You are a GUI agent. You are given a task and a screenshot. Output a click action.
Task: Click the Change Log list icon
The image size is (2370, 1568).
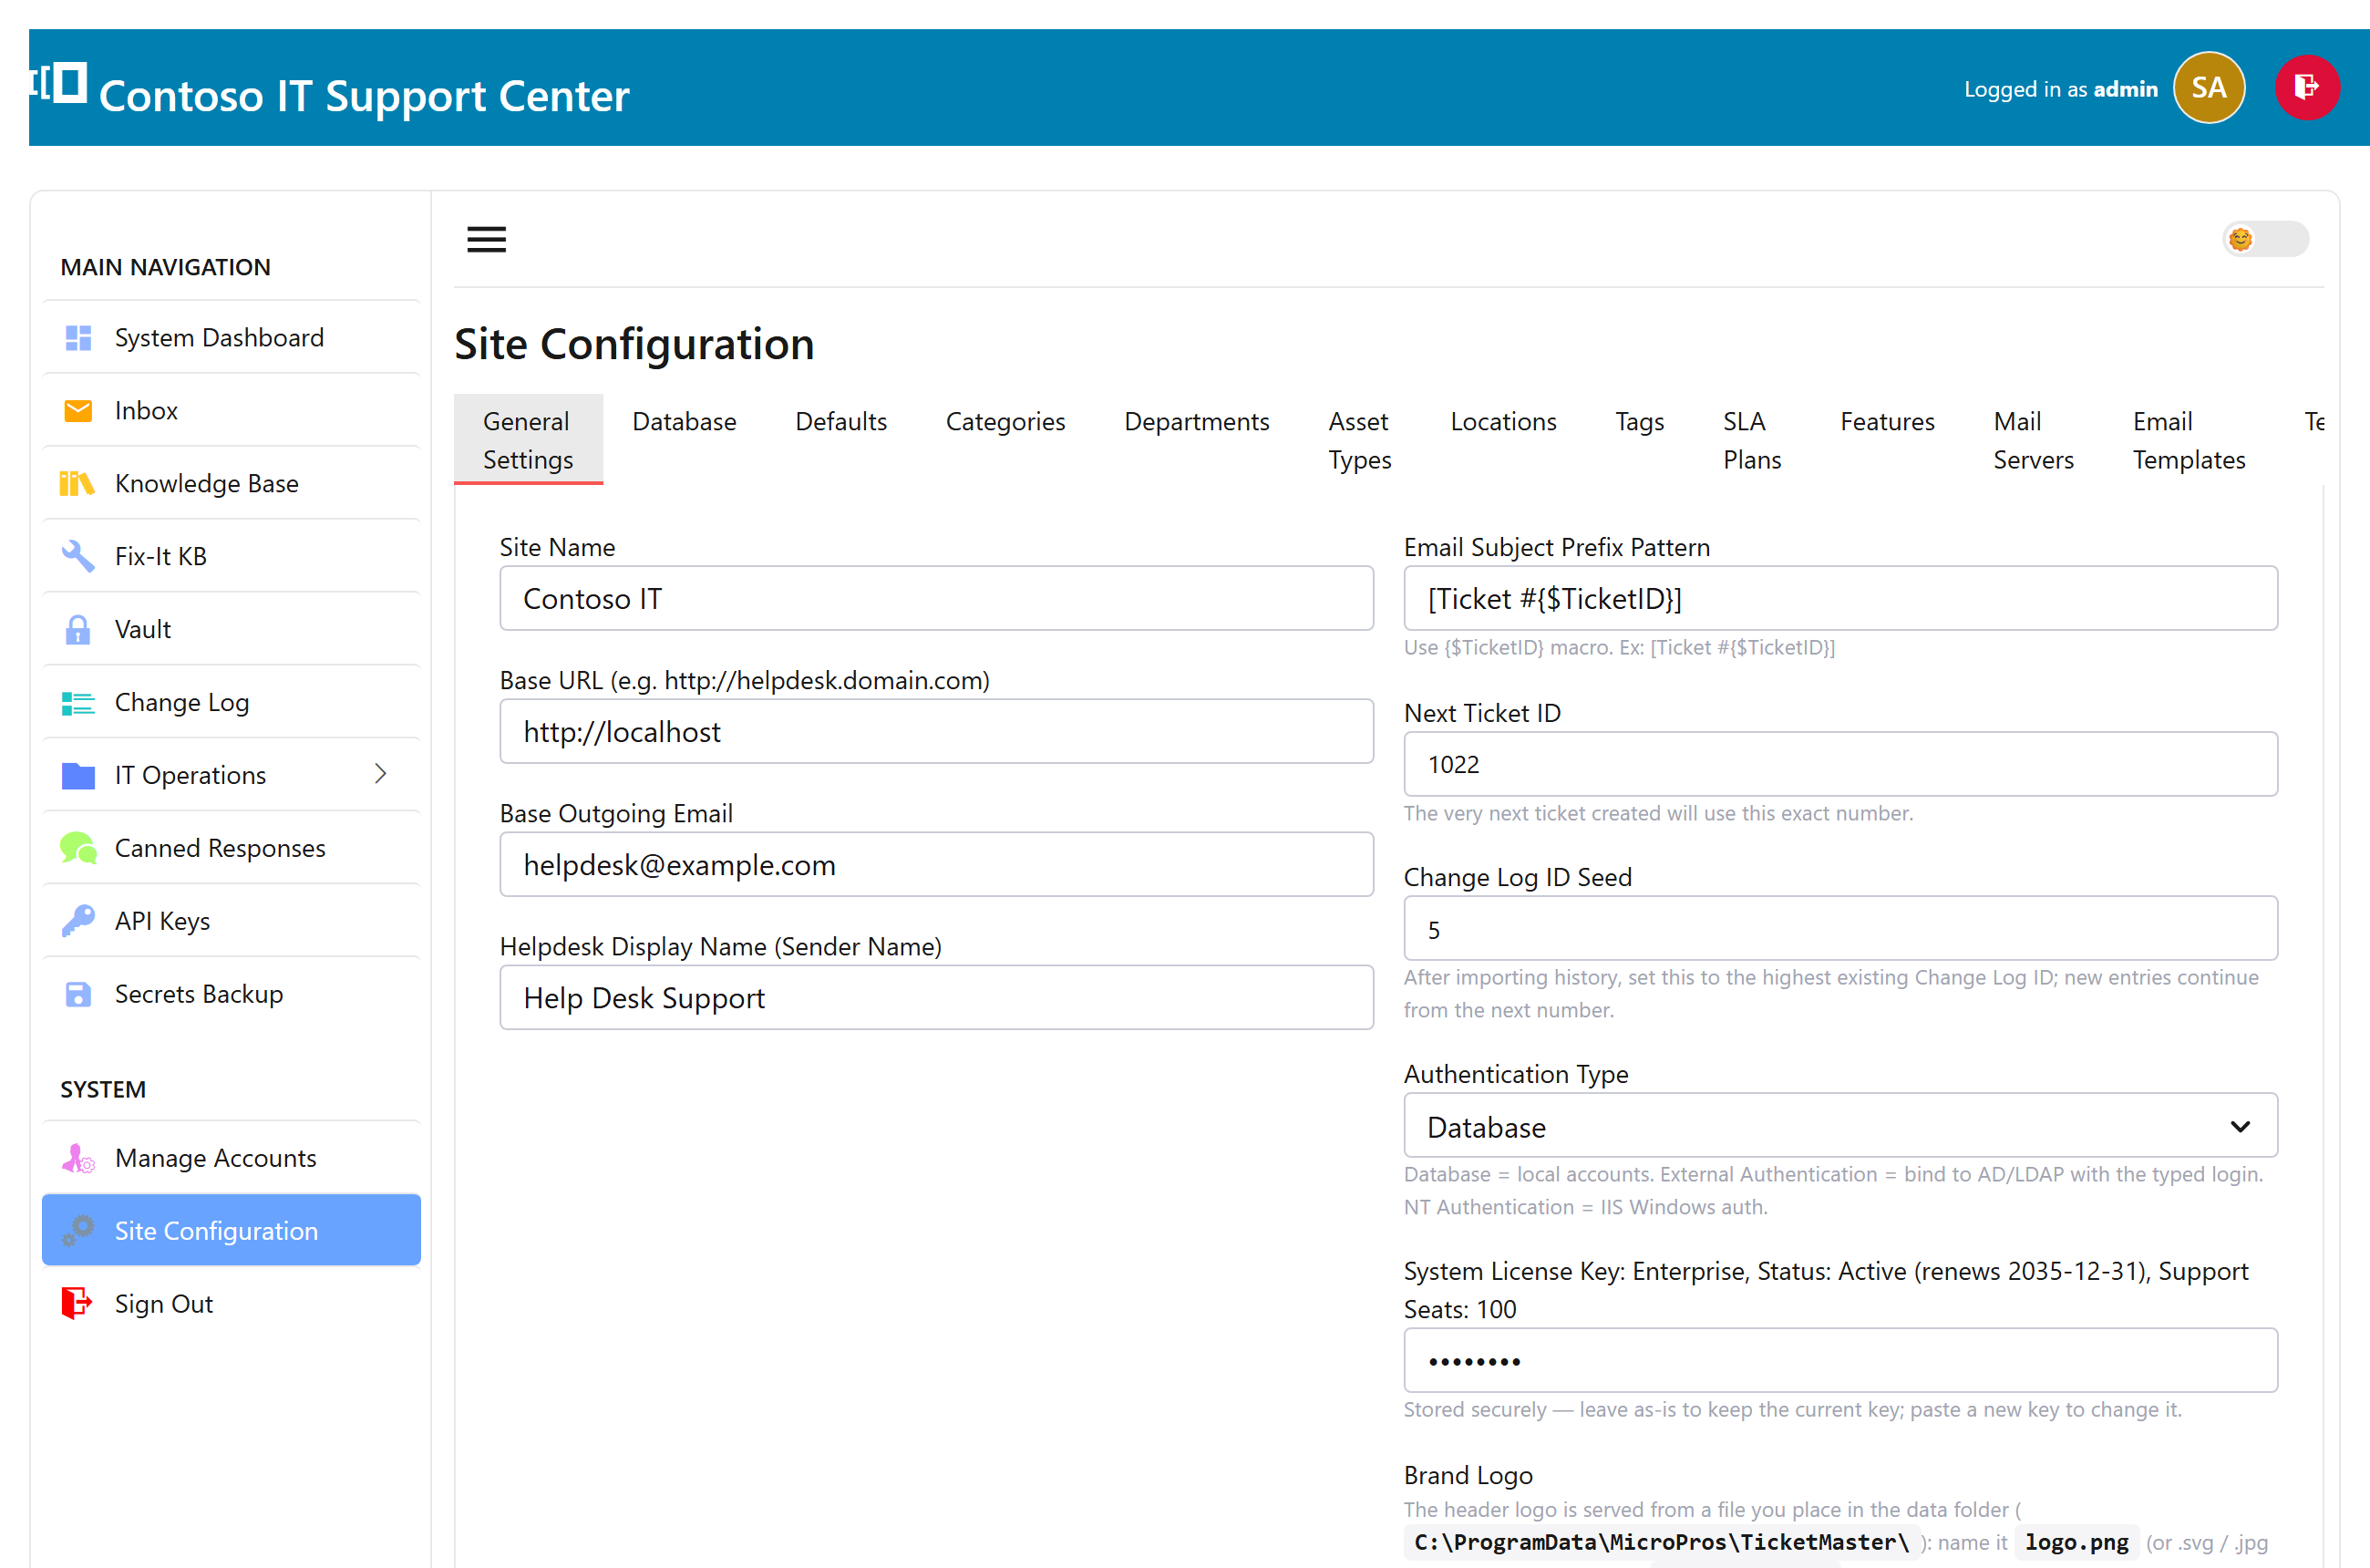click(x=78, y=703)
